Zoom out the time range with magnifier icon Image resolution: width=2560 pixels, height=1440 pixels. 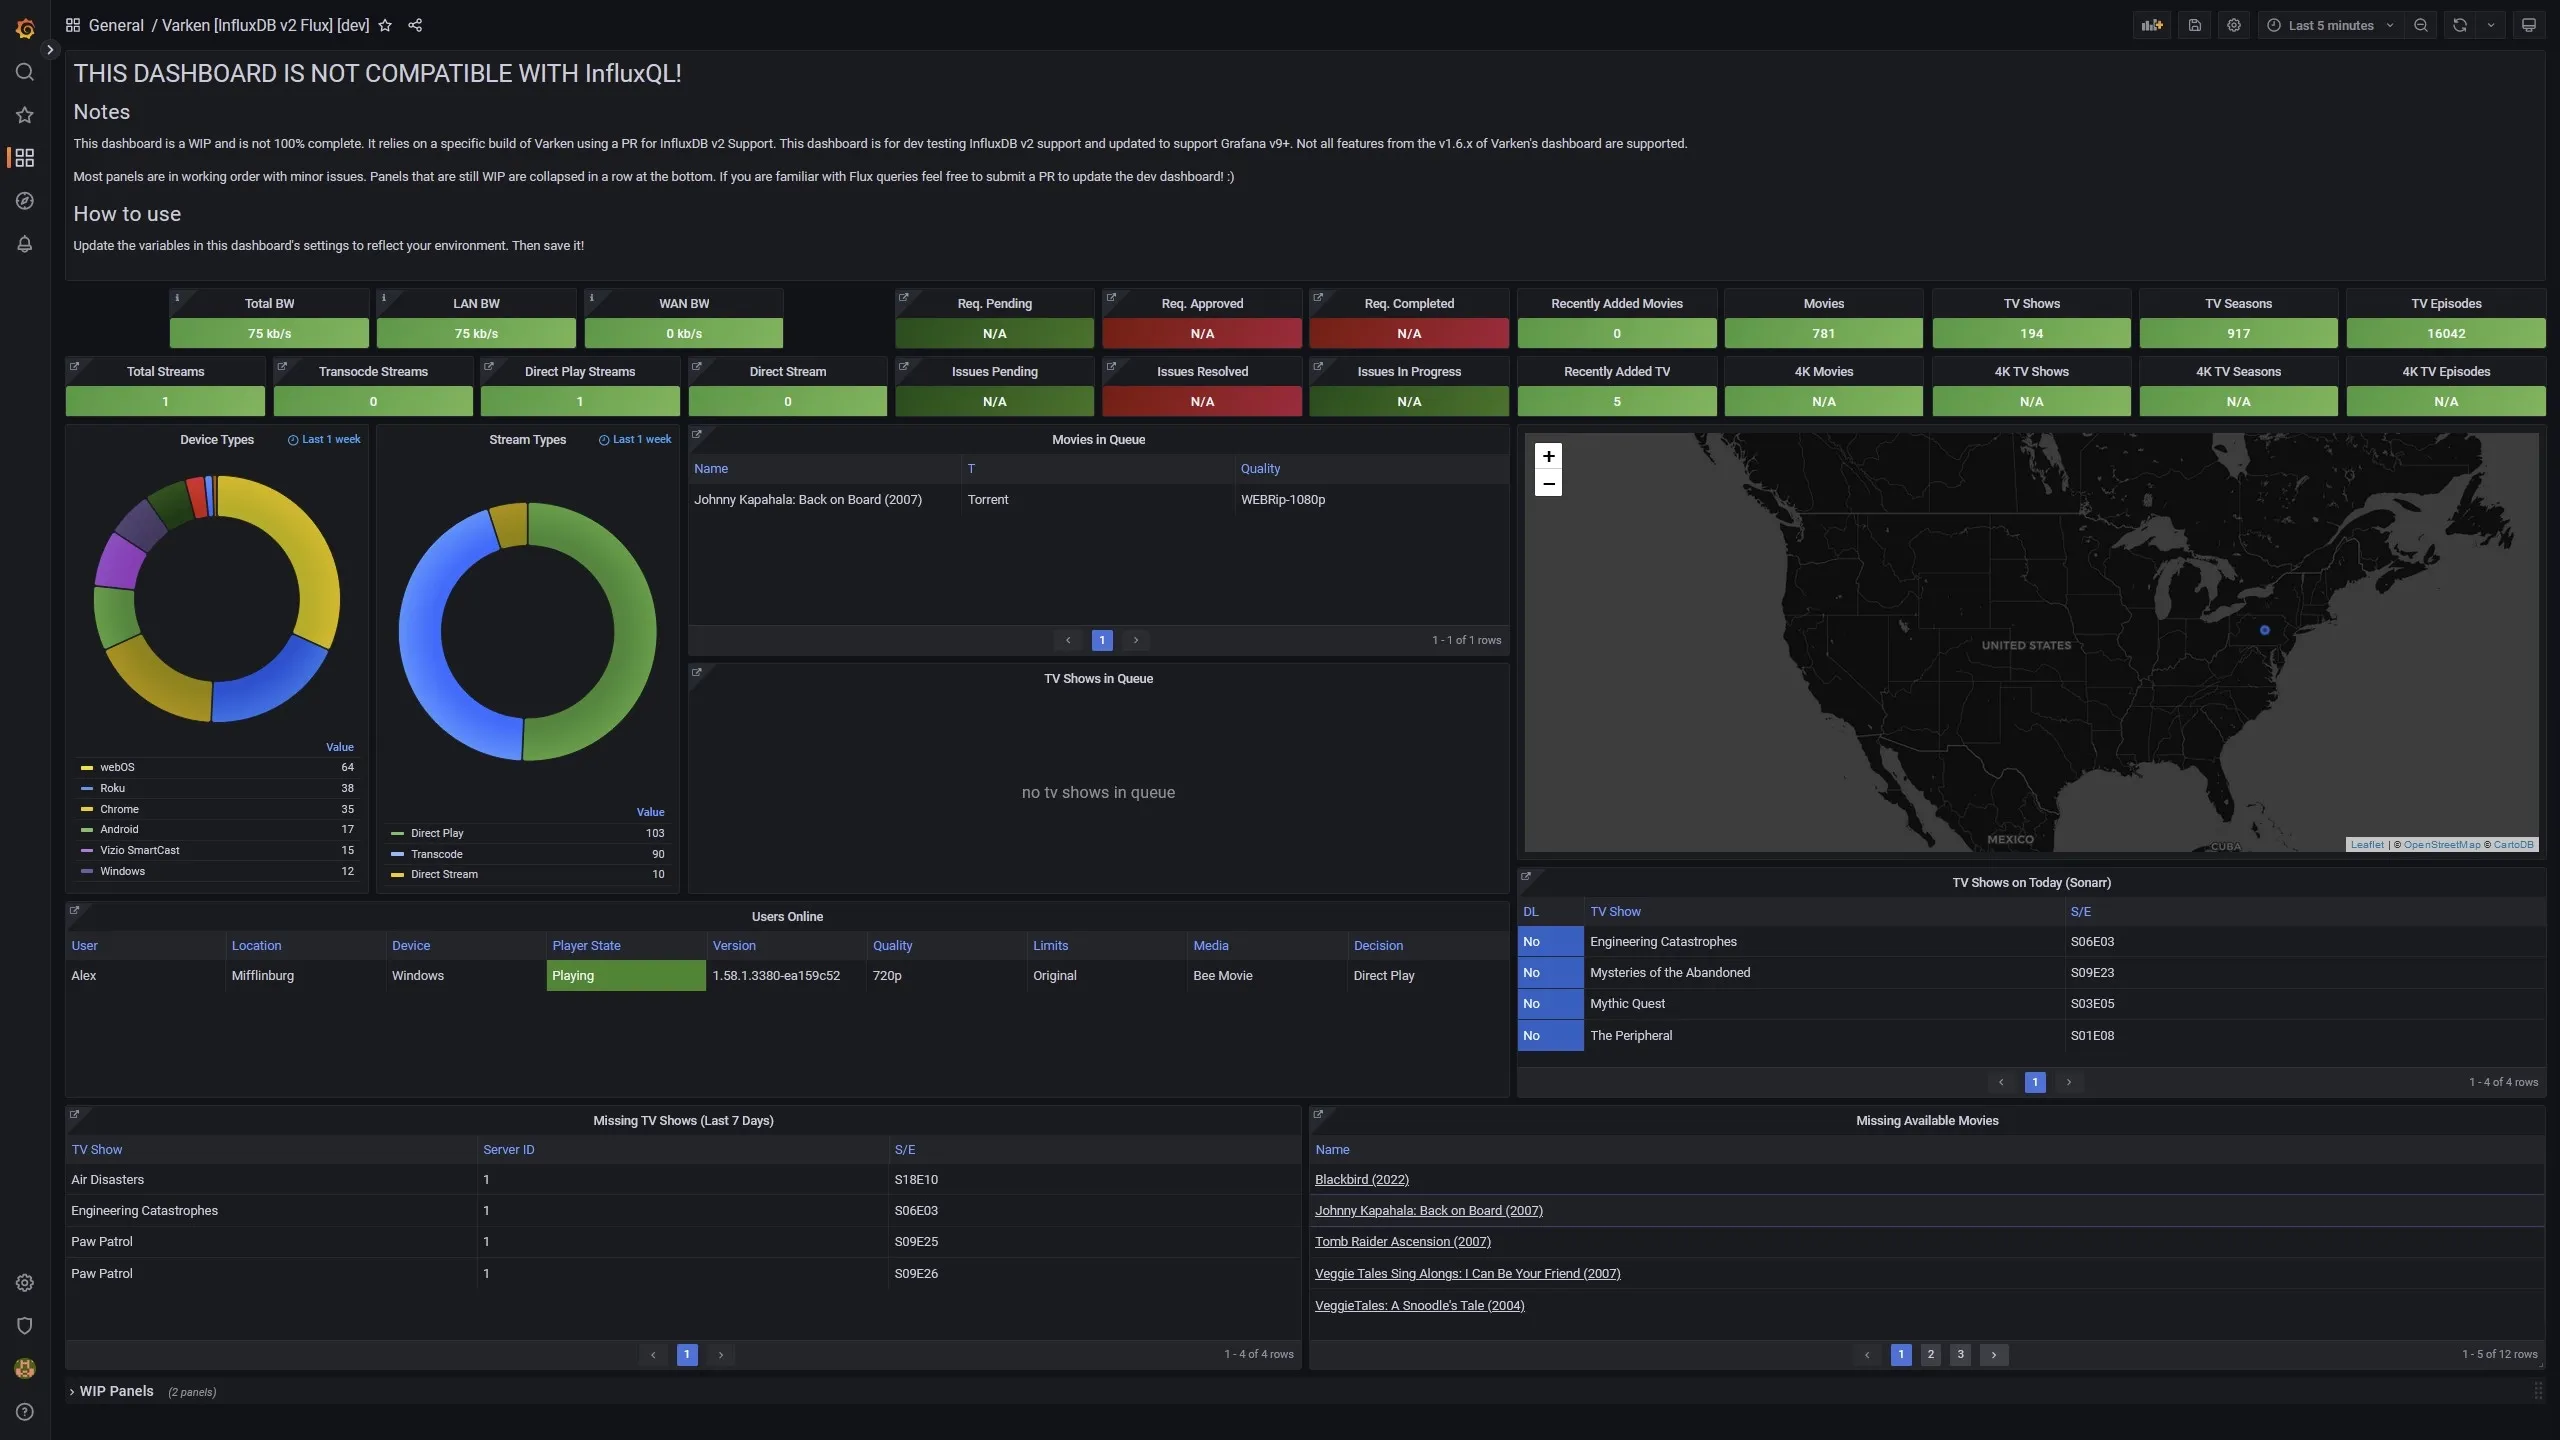pos(2421,25)
